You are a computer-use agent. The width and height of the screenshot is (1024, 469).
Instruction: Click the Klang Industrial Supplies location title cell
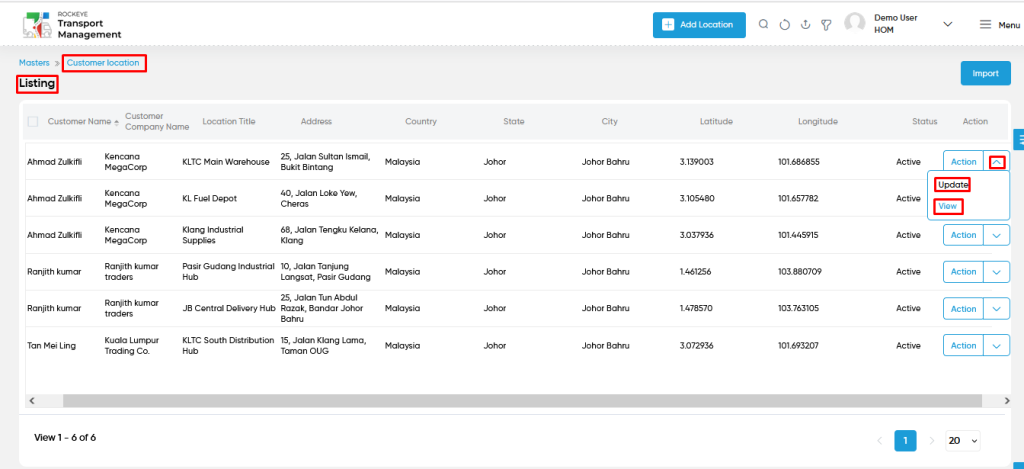(213, 235)
